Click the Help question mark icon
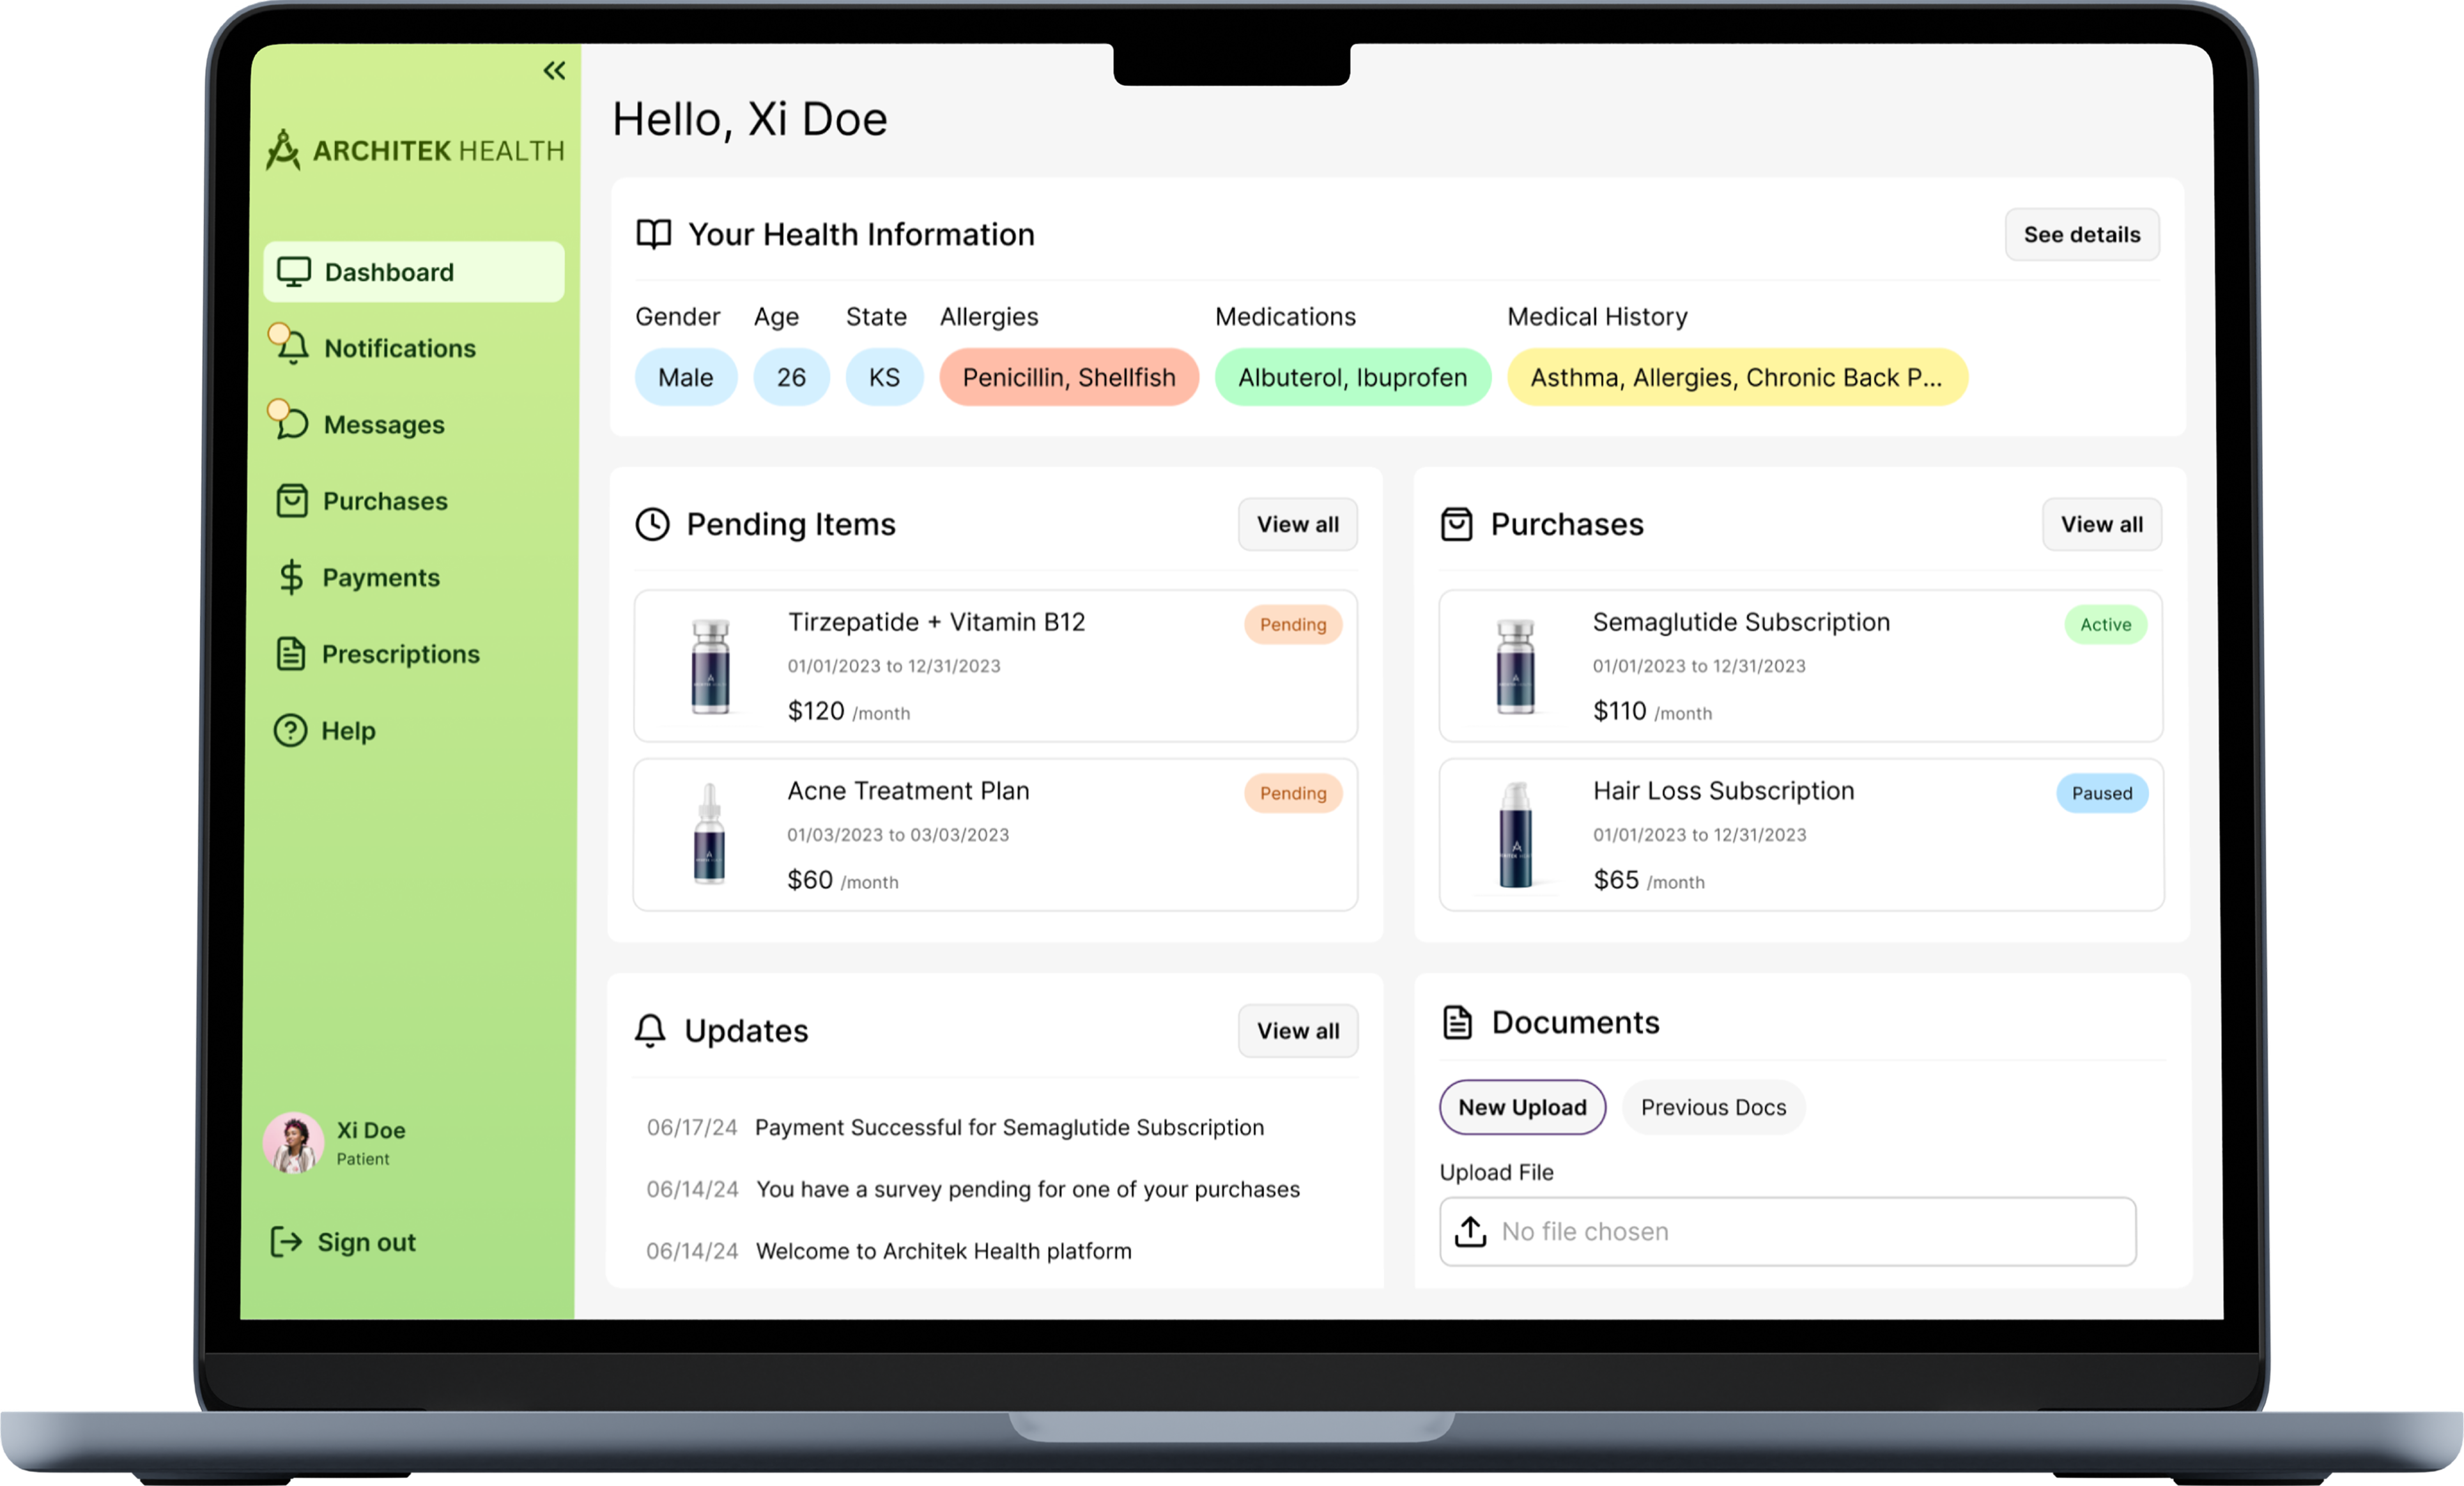The width and height of the screenshot is (2464, 1486). [x=290, y=730]
